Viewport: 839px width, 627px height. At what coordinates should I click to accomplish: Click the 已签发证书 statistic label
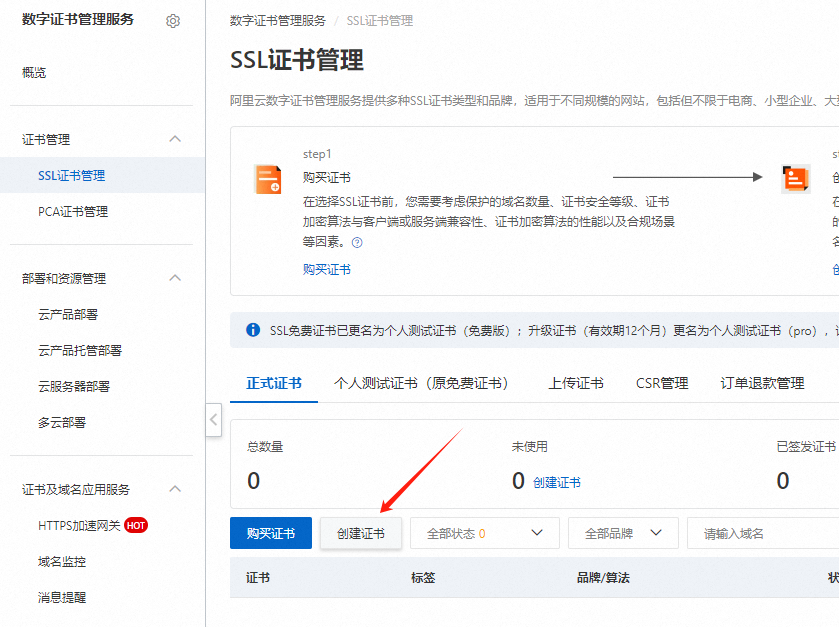[x=806, y=446]
